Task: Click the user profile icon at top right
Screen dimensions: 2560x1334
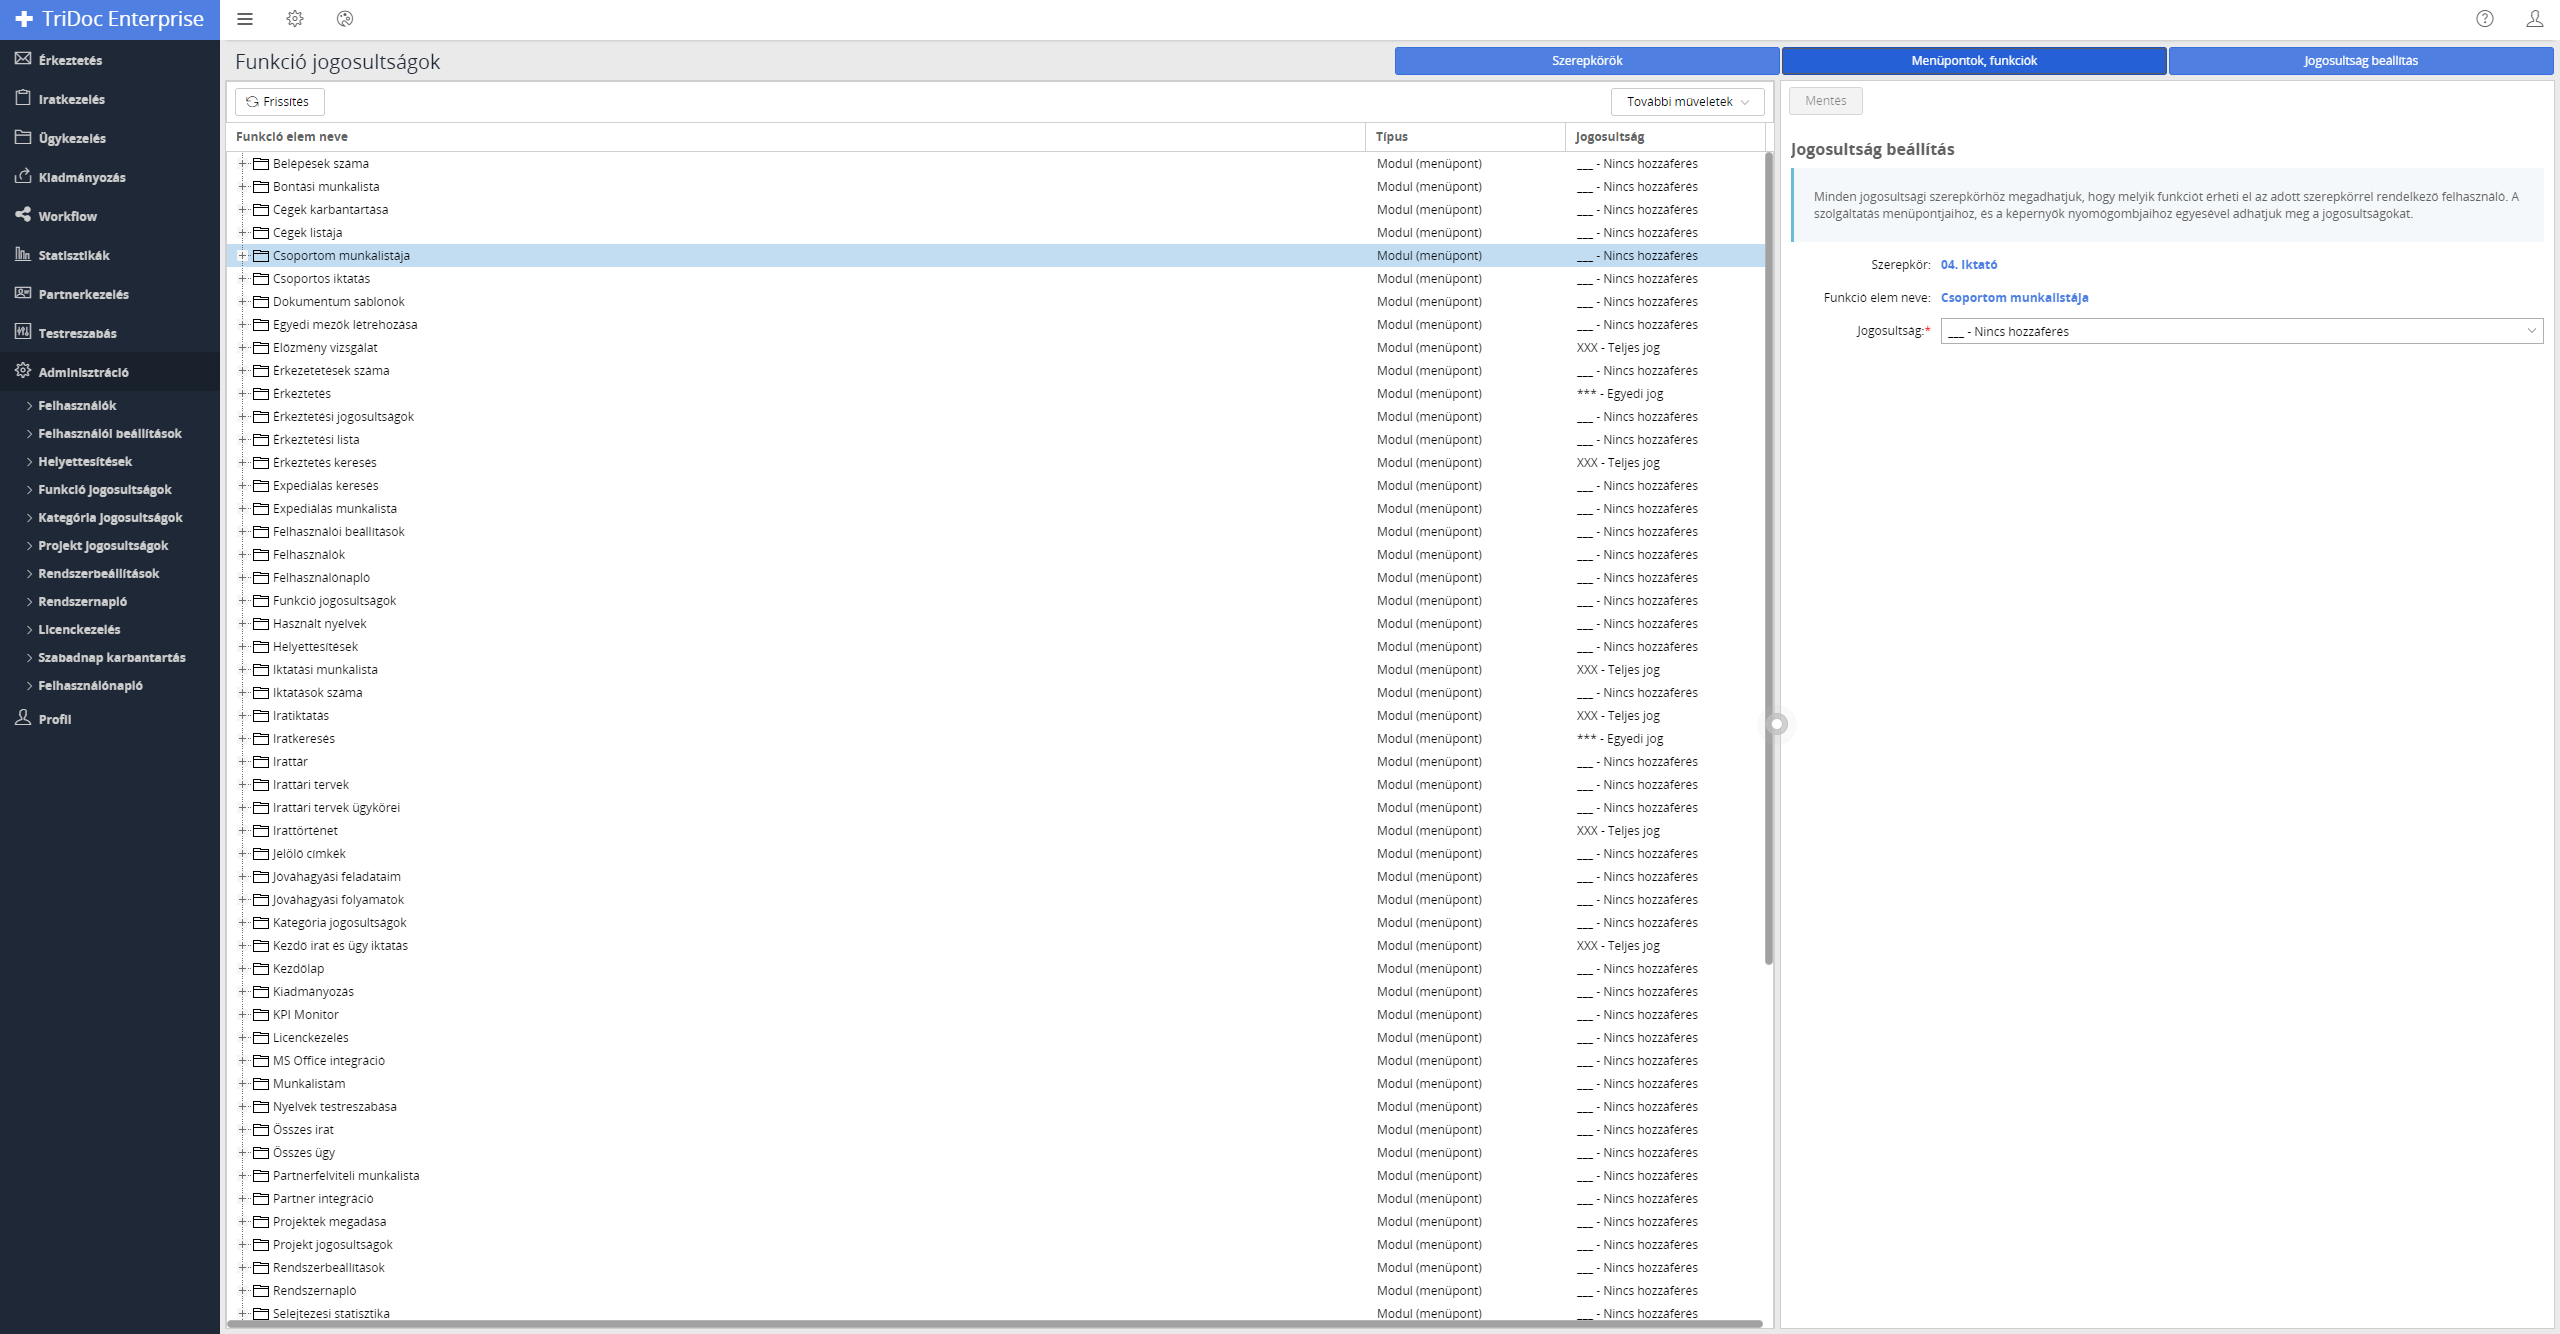Action: click(x=2535, y=19)
